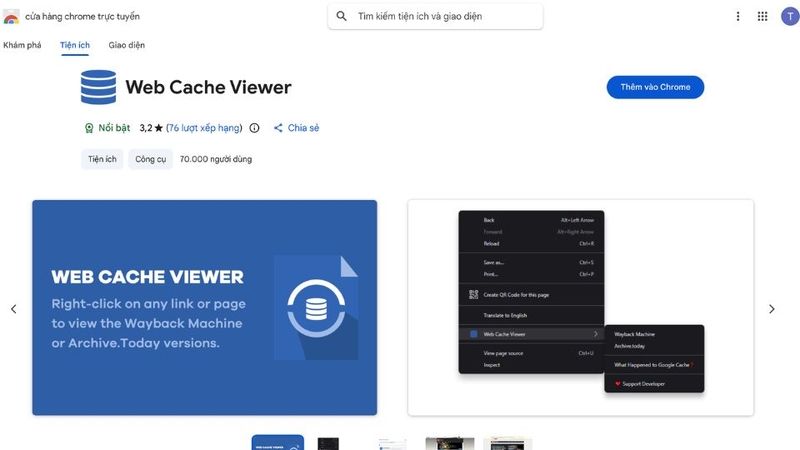Image resolution: width=800 pixels, height=450 pixels.
Task: Open the context menu screenshot image
Action: coord(581,308)
